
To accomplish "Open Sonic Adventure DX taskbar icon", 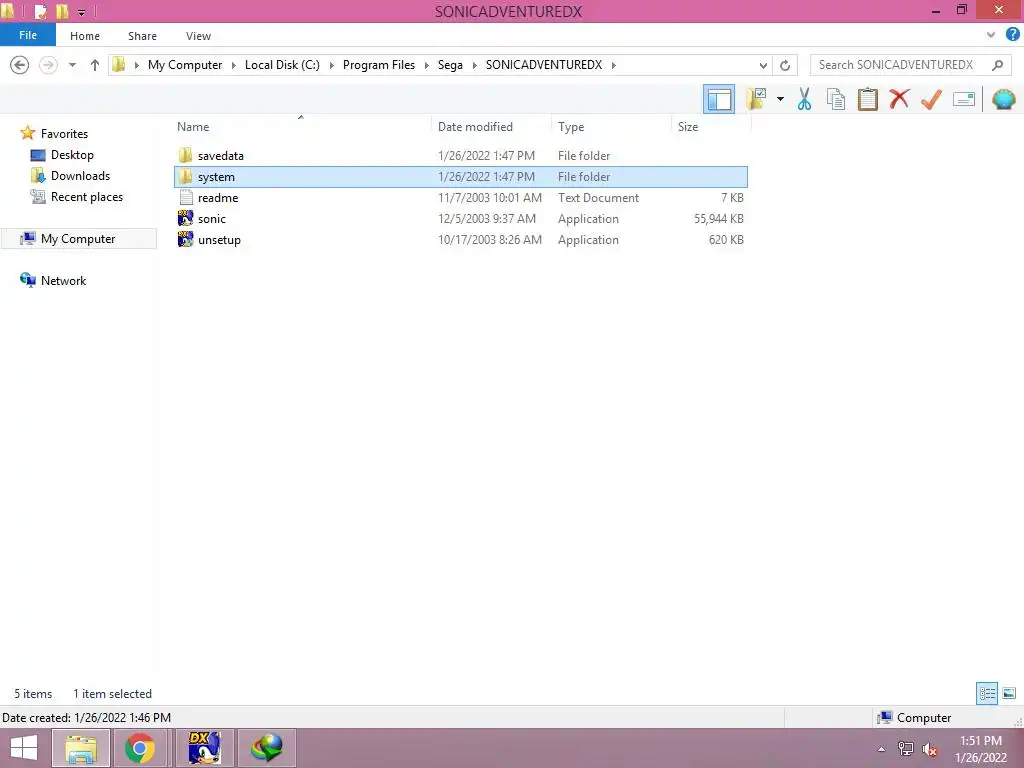I will click(x=204, y=748).
